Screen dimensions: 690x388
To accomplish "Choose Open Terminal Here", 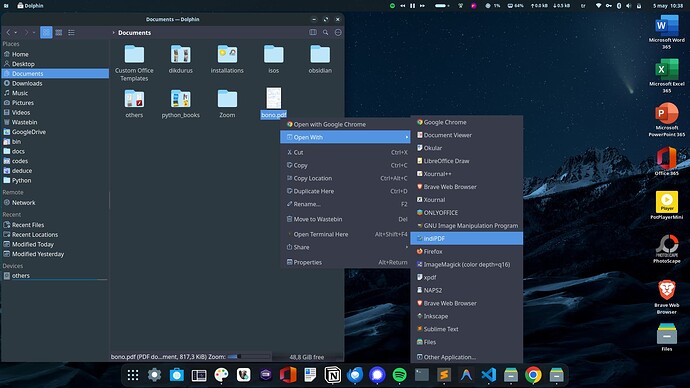I will (345, 234).
